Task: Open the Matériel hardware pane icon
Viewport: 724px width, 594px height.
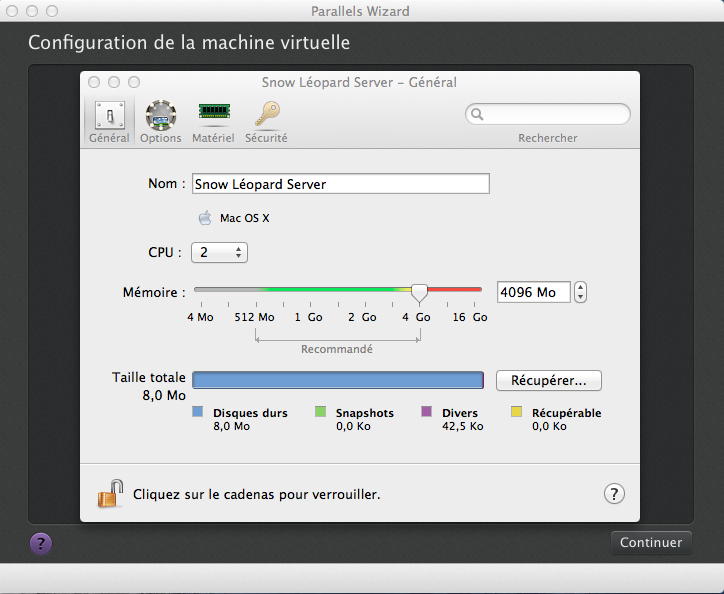Action: (x=214, y=112)
